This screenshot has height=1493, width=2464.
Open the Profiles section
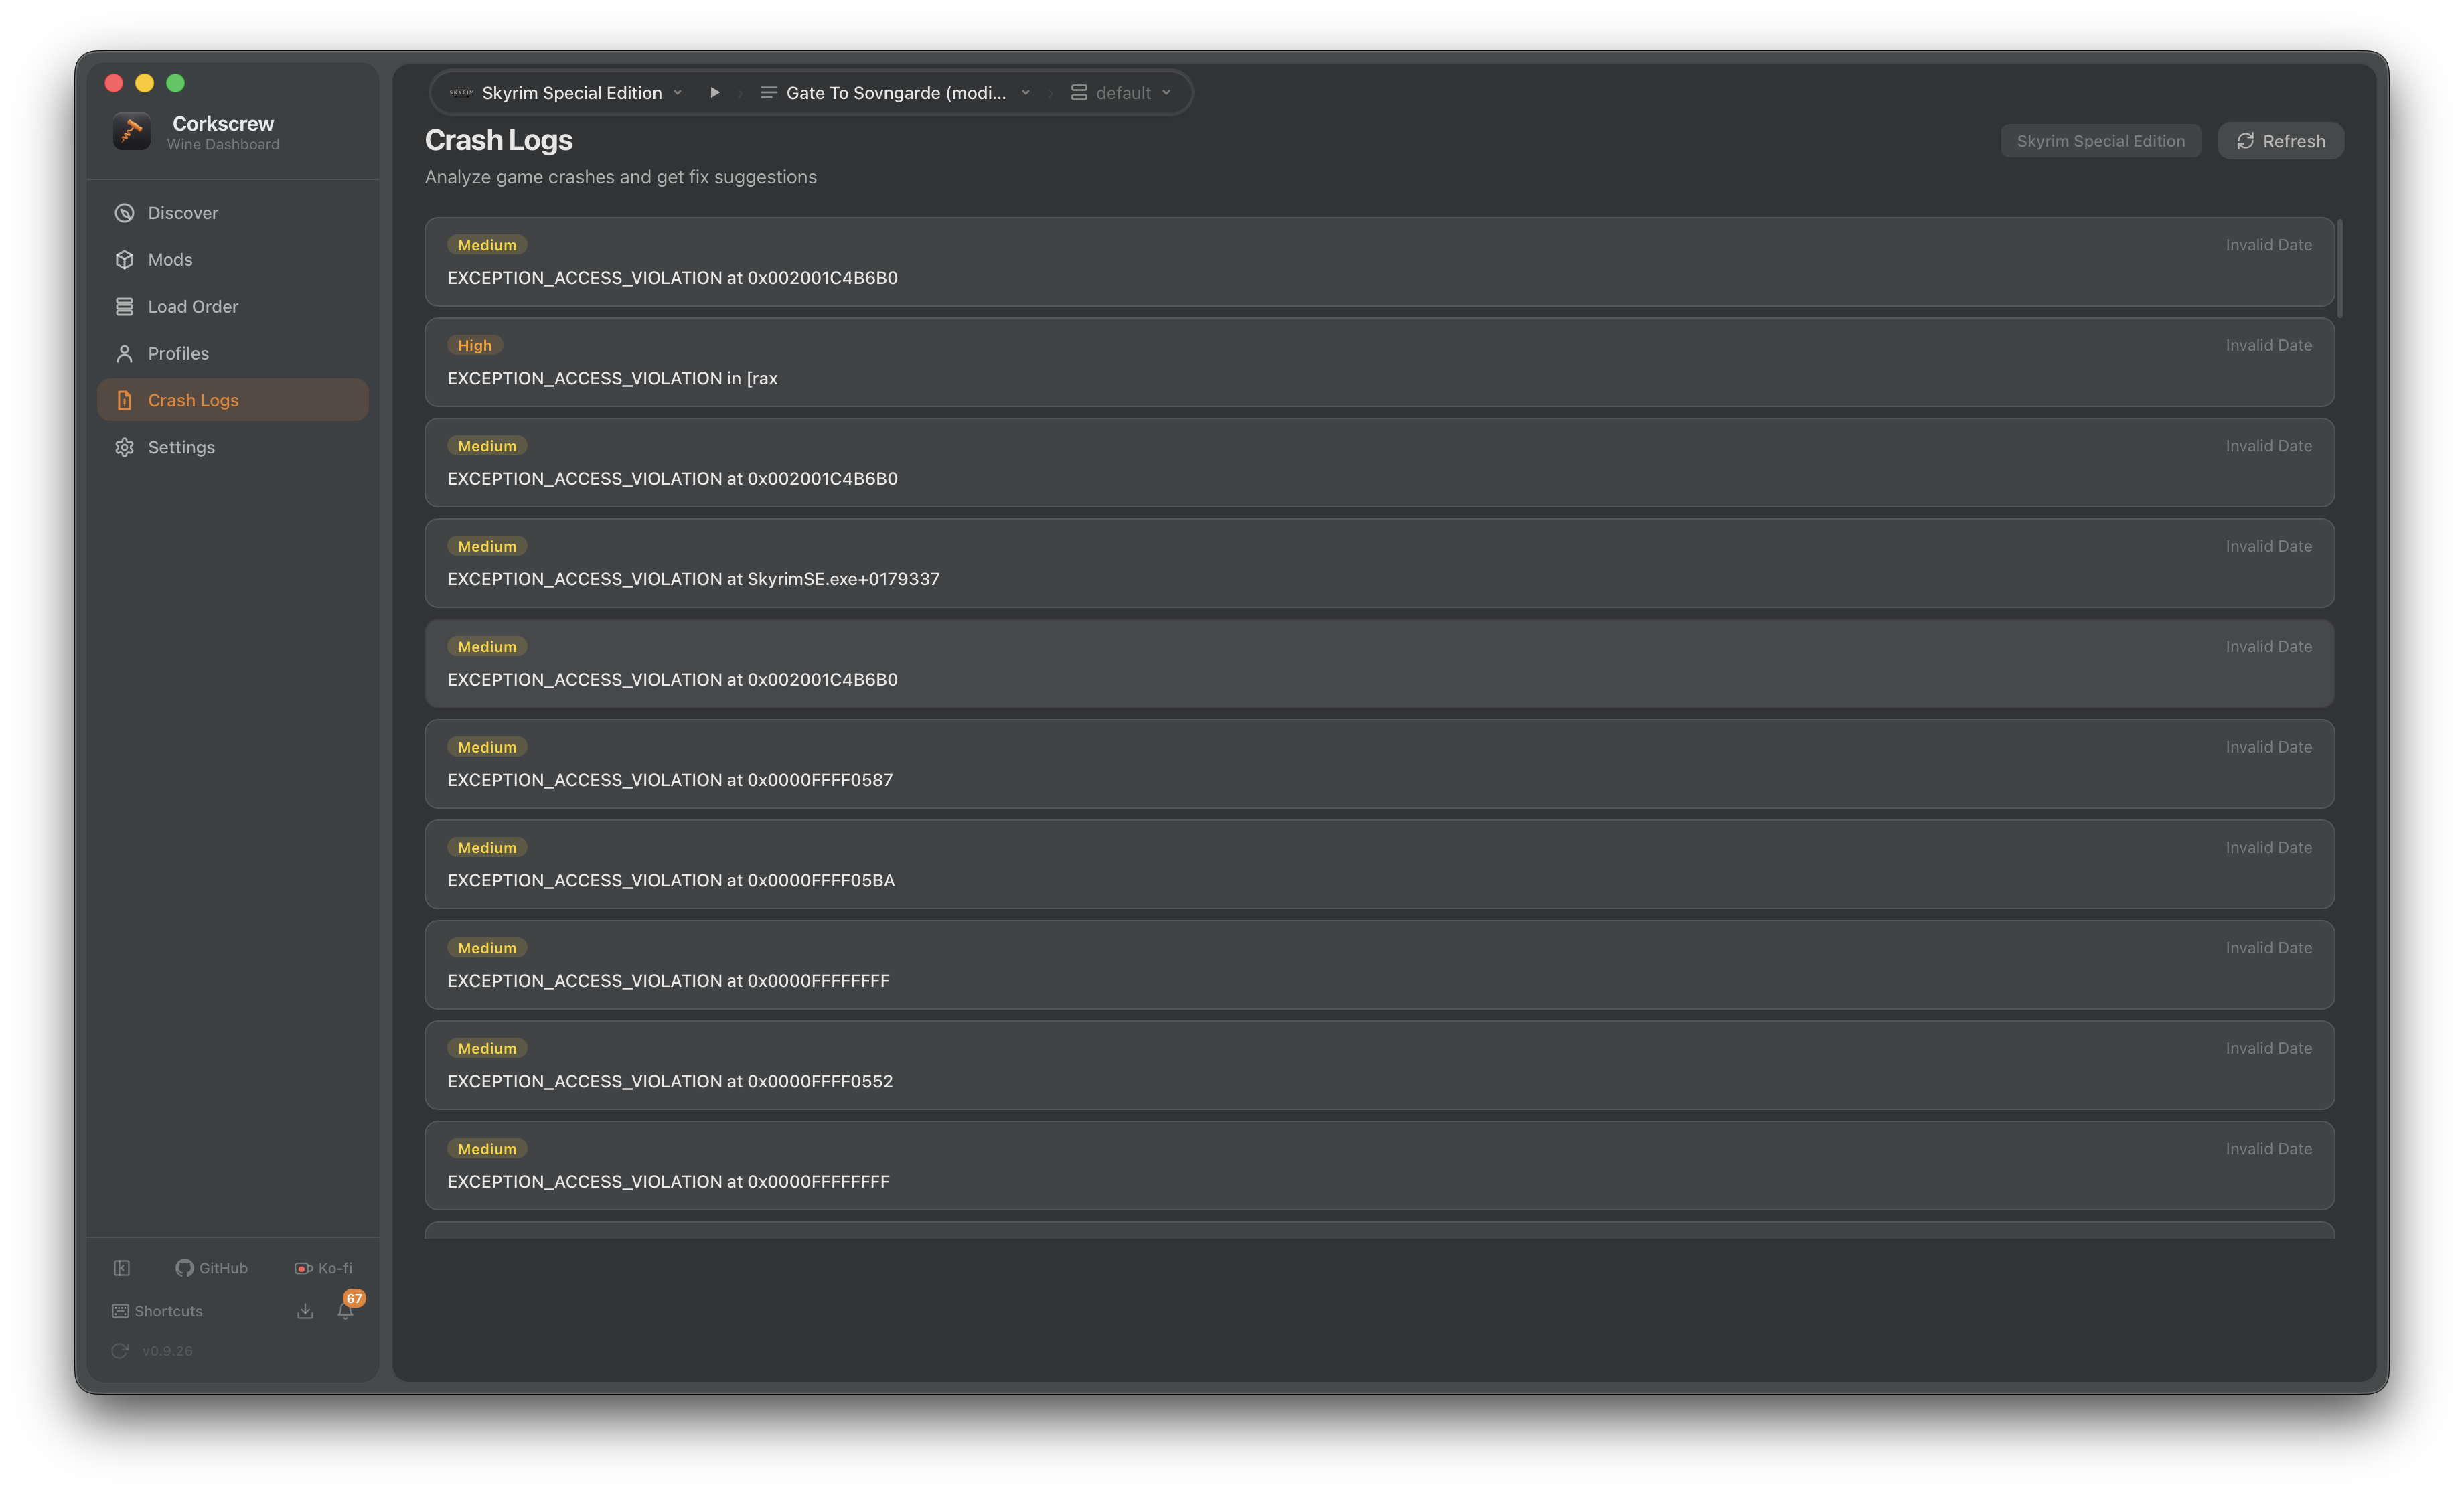(x=178, y=353)
